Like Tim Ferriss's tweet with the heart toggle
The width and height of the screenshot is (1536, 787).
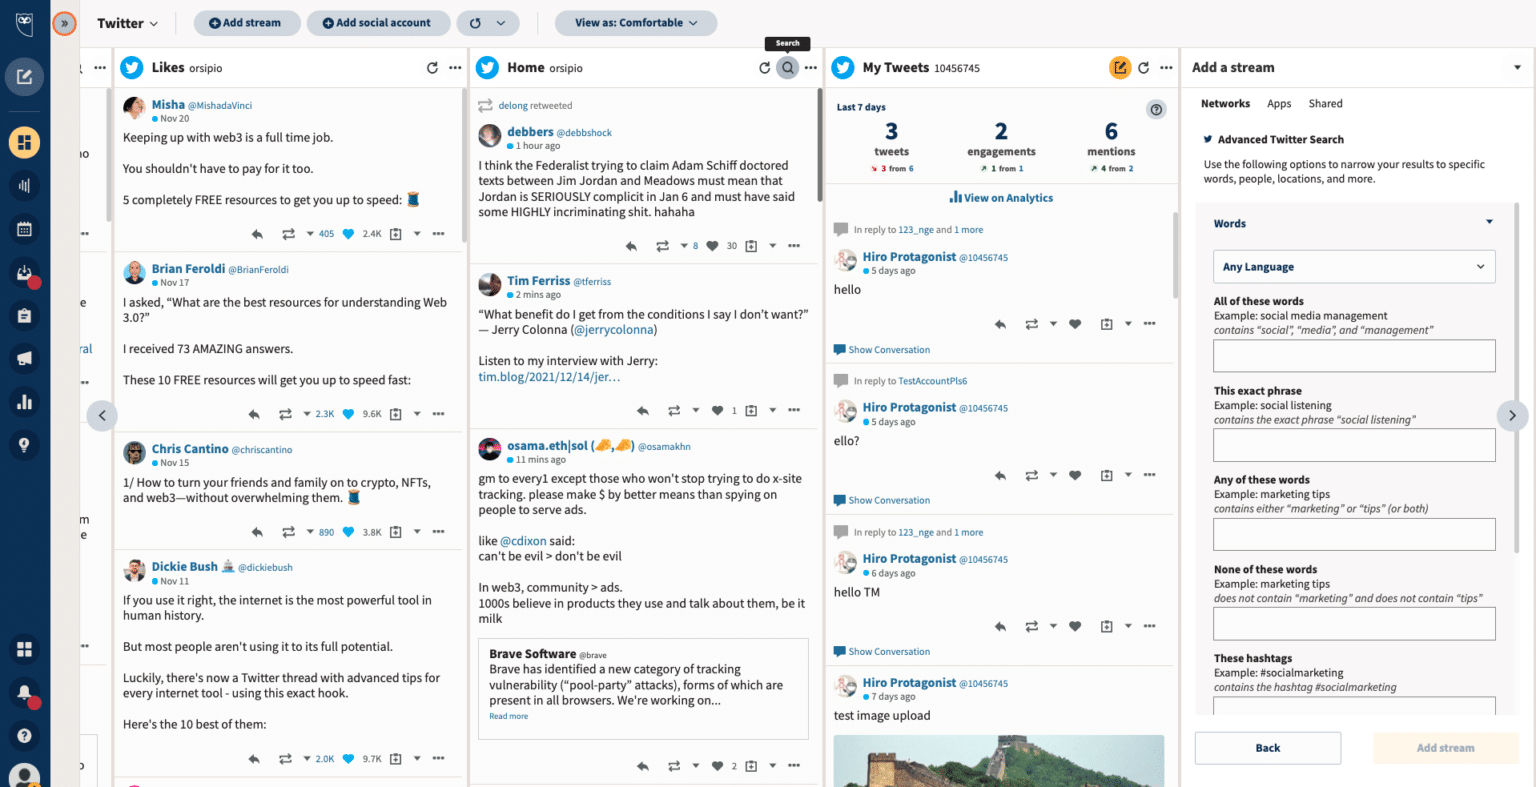(717, 410)
